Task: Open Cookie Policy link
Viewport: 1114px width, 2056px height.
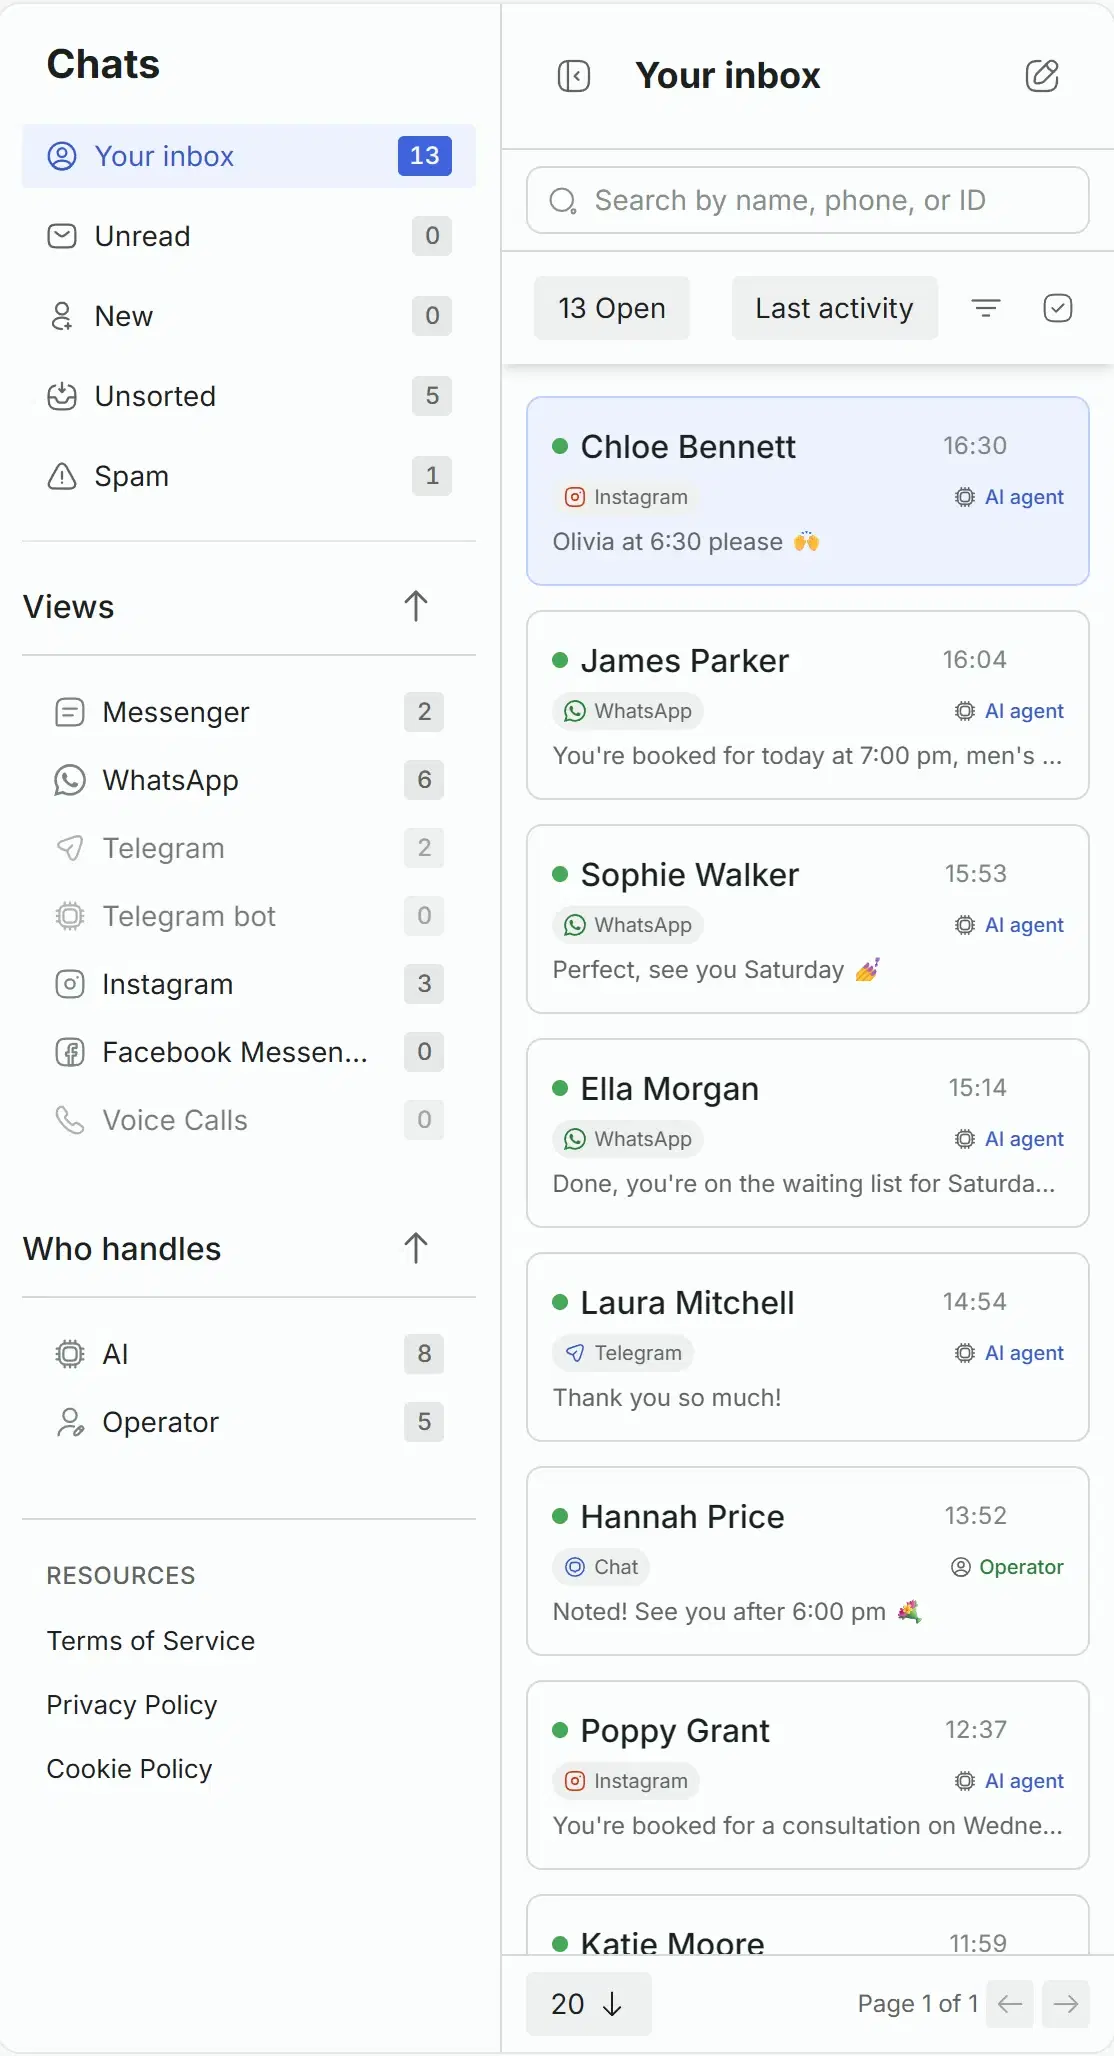Action: point(130,1769)
